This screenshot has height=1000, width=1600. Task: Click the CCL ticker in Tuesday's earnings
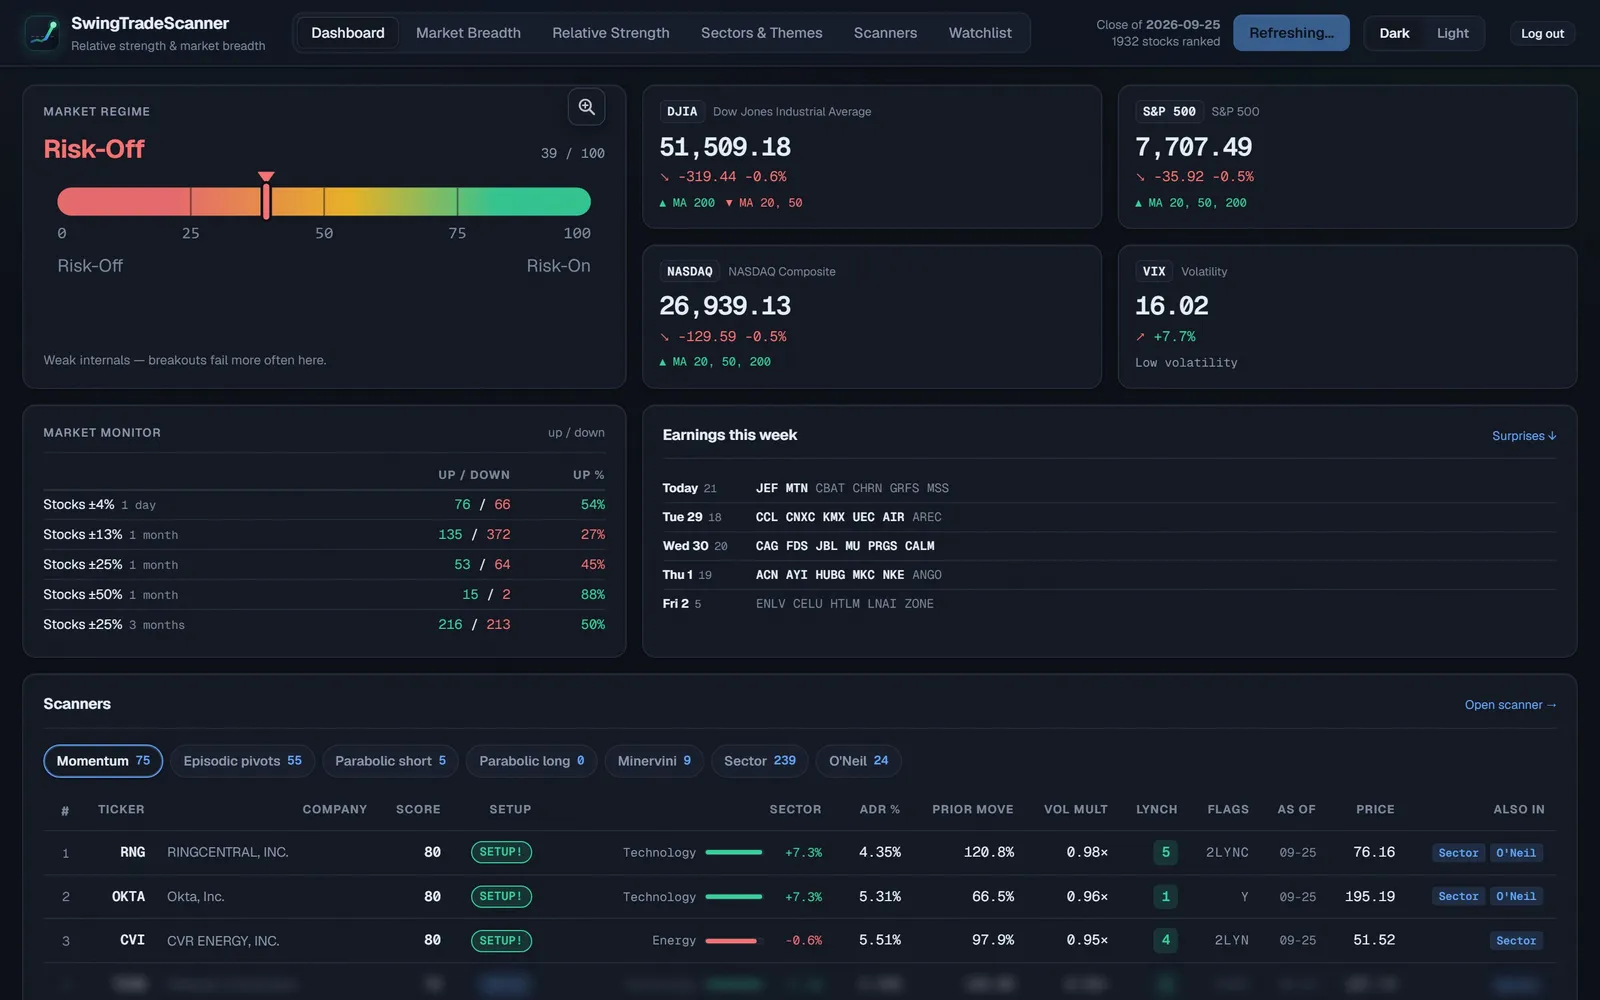[x=767, y=518]
